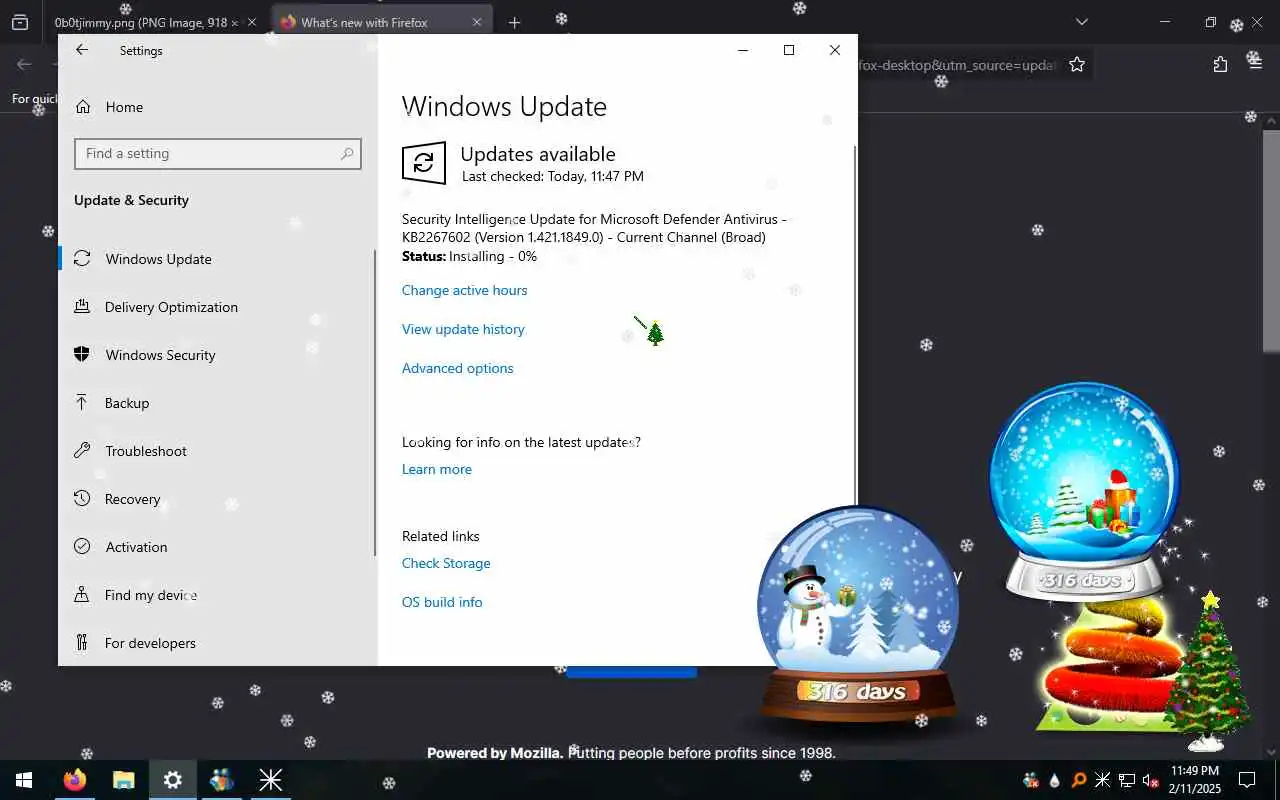Go back using Settings back arrow
The image size is (1280, 800).
82,50
